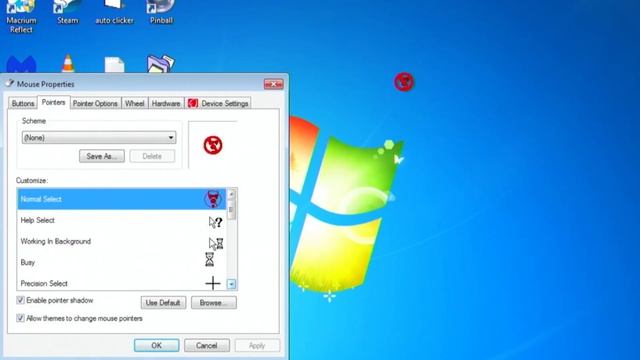The image size is (640, 360).
Task: Click the Use Default button
Action: pos(163,302)
